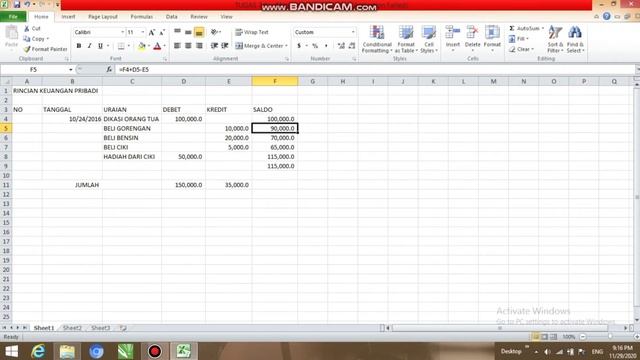This screenshot has height=360, width=640.
Task: Toggle the highlighted Bottom Align button
Action: (x=199, y=32)
